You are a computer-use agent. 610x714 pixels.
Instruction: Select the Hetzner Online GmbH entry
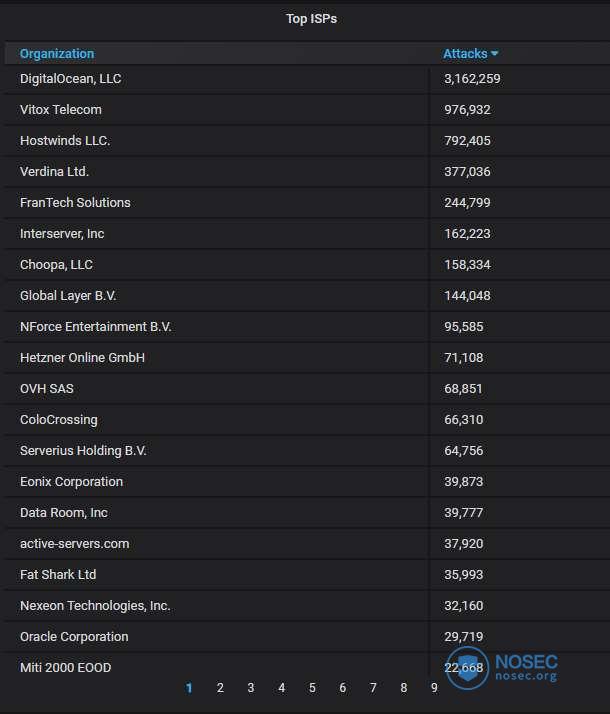pyautogui.click(x=307, y=358)
